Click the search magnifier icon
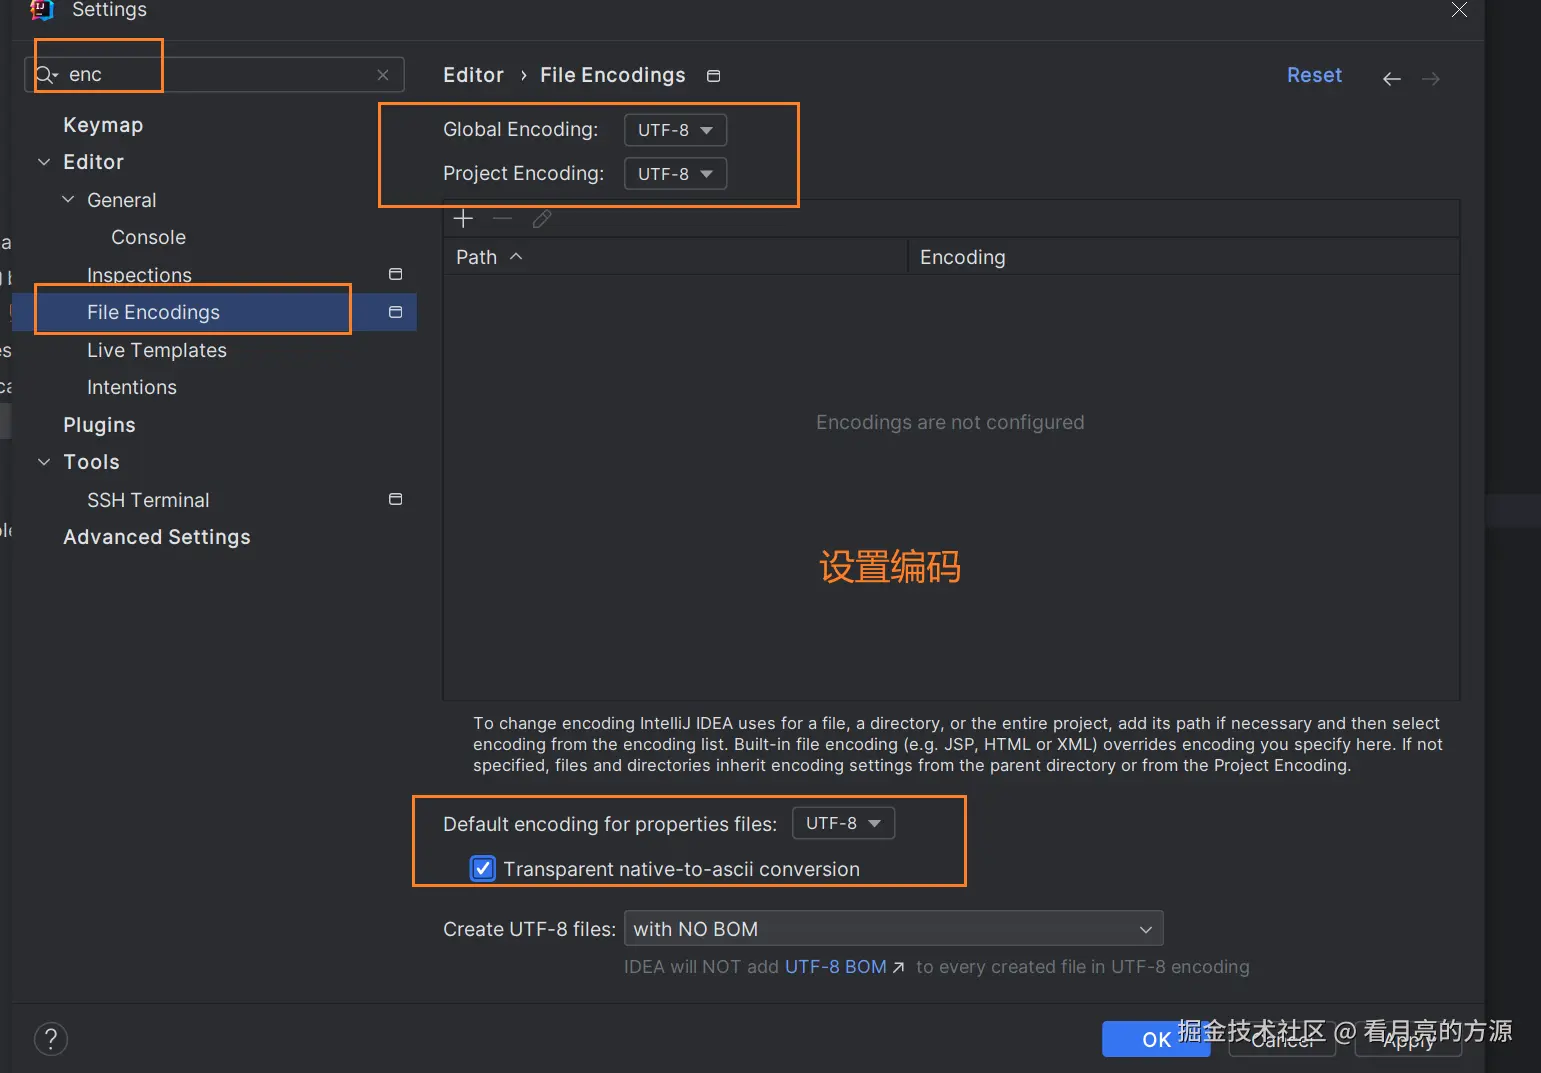The width and height of the screenshot is (1541, 1073). pyautogui.click(x=46, y=75)
